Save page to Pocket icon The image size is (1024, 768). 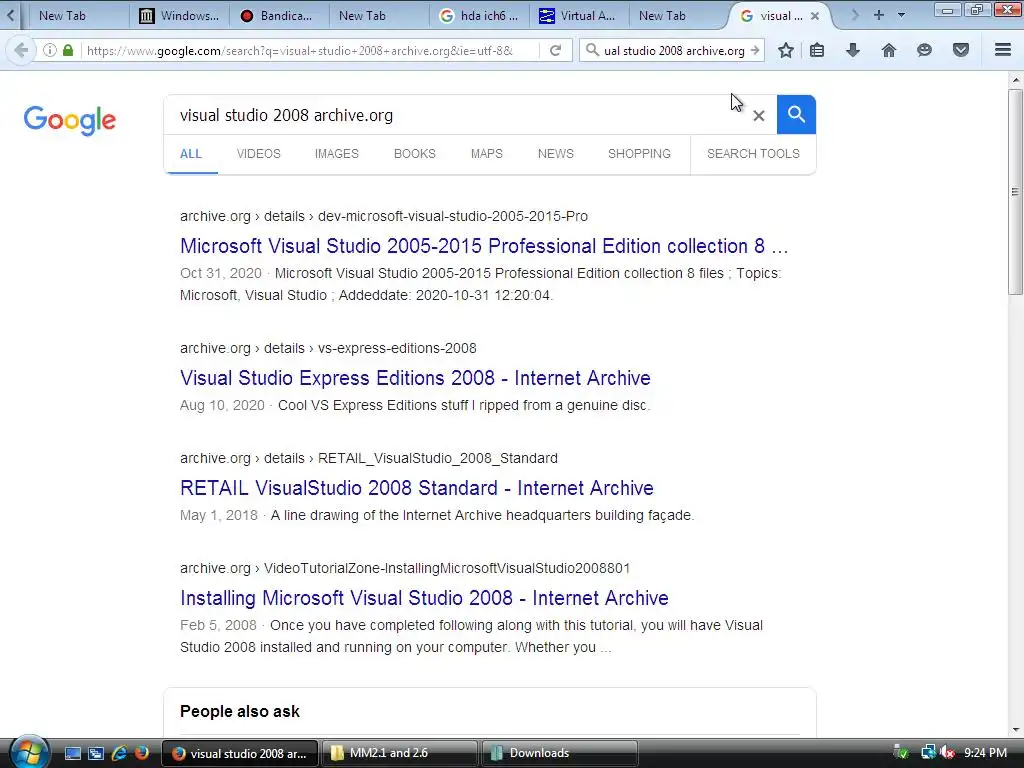(961, 50)
